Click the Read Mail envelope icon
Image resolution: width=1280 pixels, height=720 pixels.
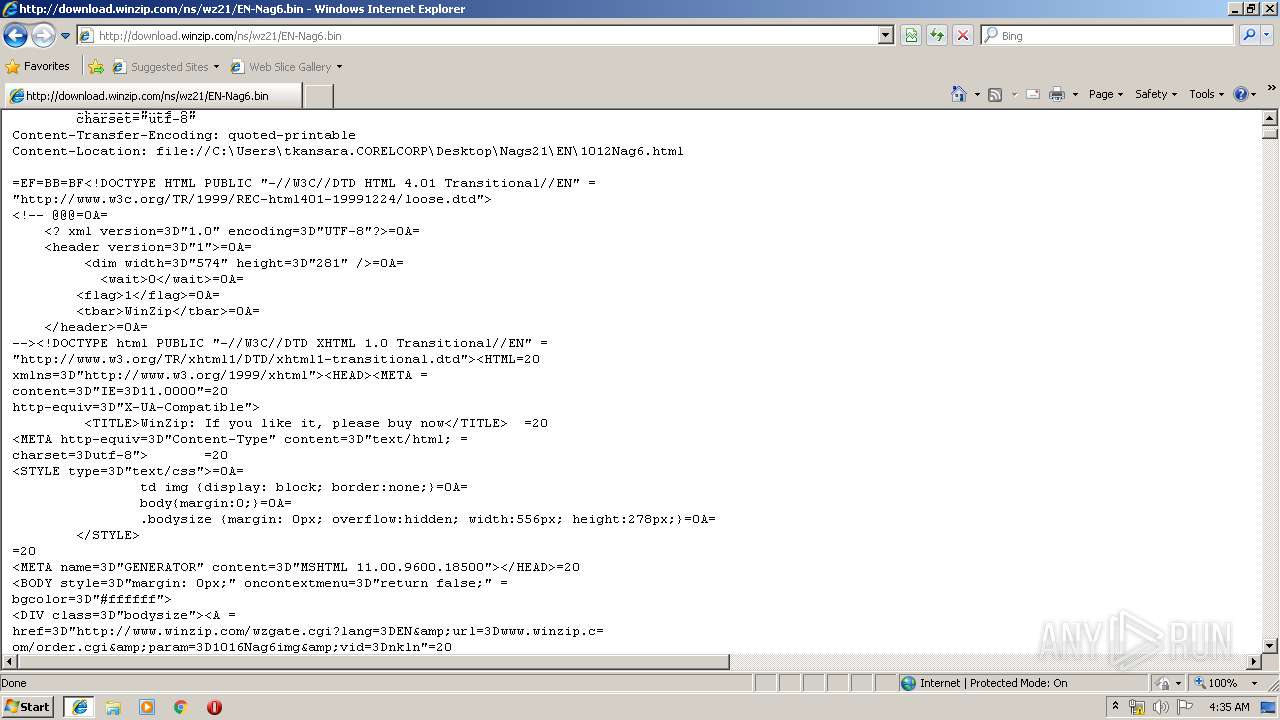1033,94
